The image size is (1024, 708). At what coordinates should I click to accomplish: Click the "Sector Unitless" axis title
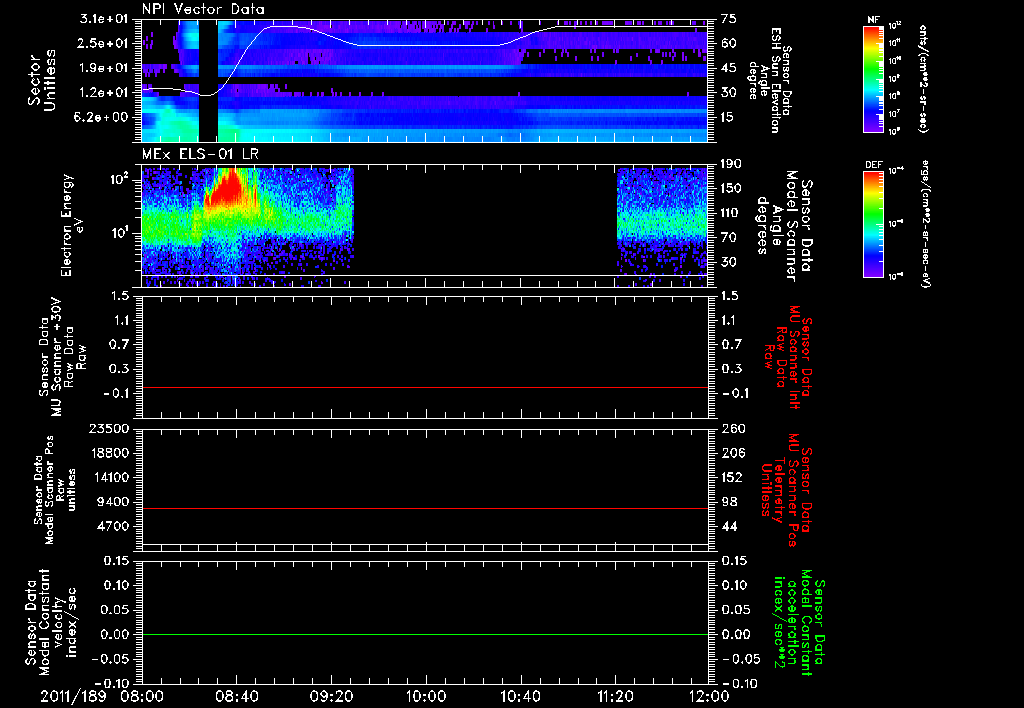(x=42, y=80)
